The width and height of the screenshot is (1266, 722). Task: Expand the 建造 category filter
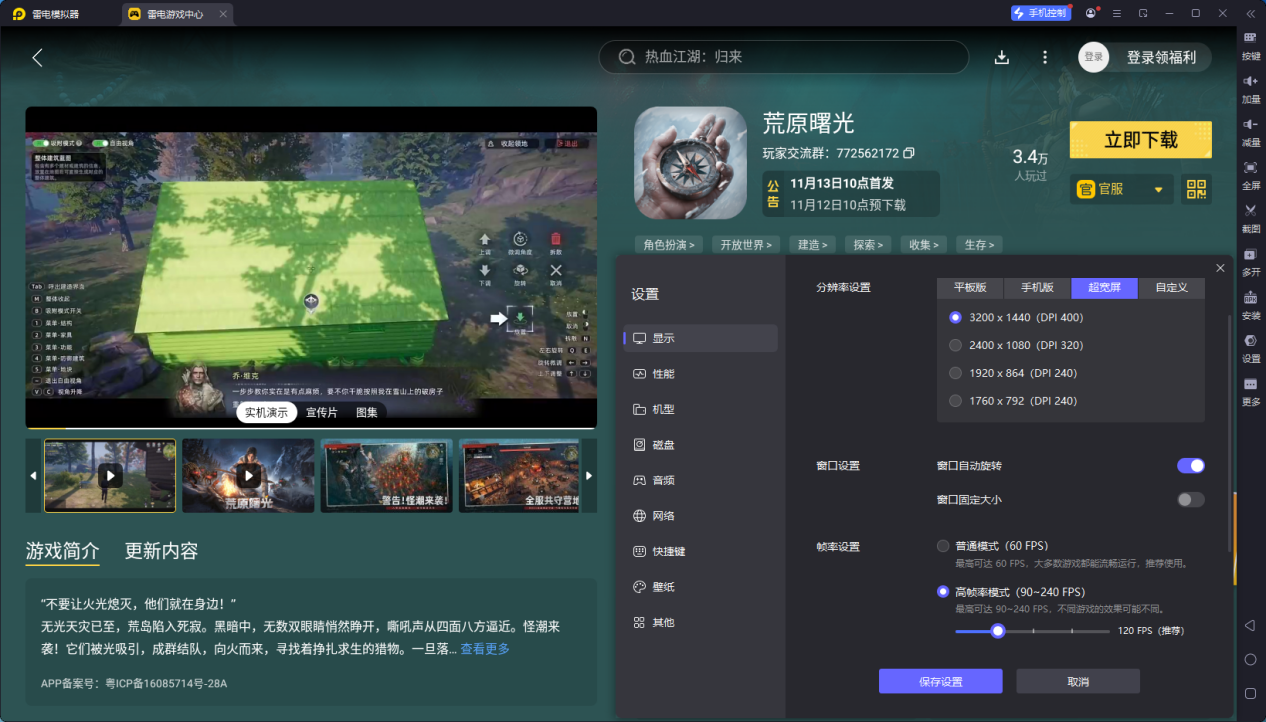(x=813, y=244)
